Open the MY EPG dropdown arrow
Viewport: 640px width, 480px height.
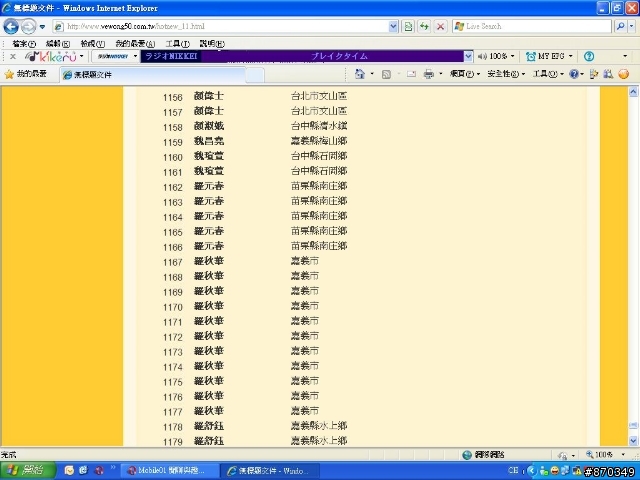coord(571,56)
